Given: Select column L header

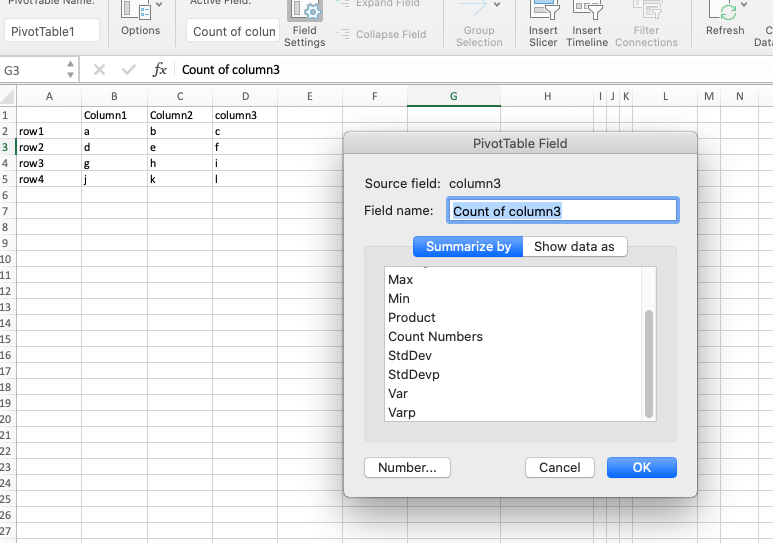Looking at the screenshot, I should coord(665,96).
